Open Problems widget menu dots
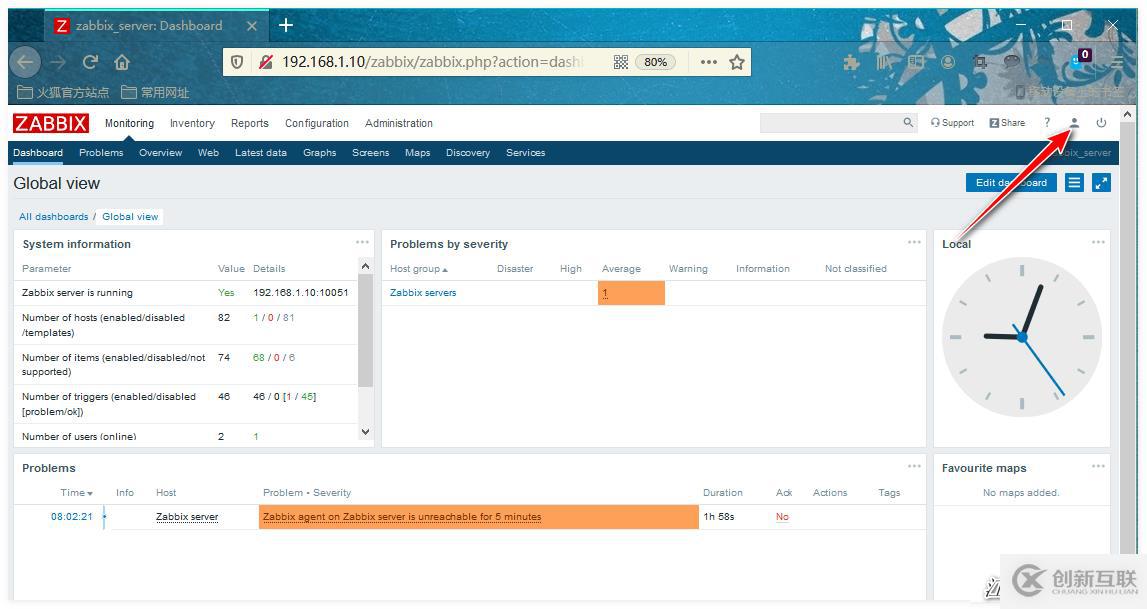 click(x=914, y=466)
